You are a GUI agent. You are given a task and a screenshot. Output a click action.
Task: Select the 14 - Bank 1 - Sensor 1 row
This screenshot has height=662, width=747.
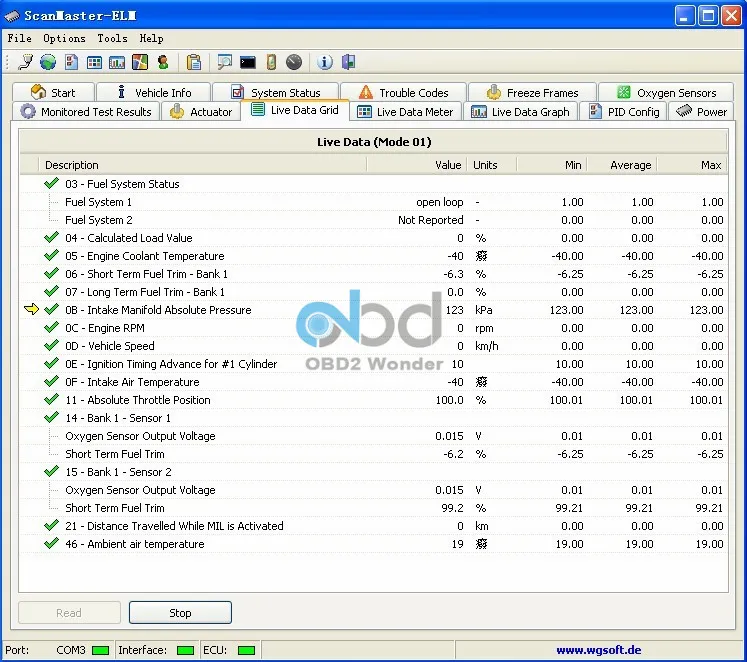coord(374,418)
